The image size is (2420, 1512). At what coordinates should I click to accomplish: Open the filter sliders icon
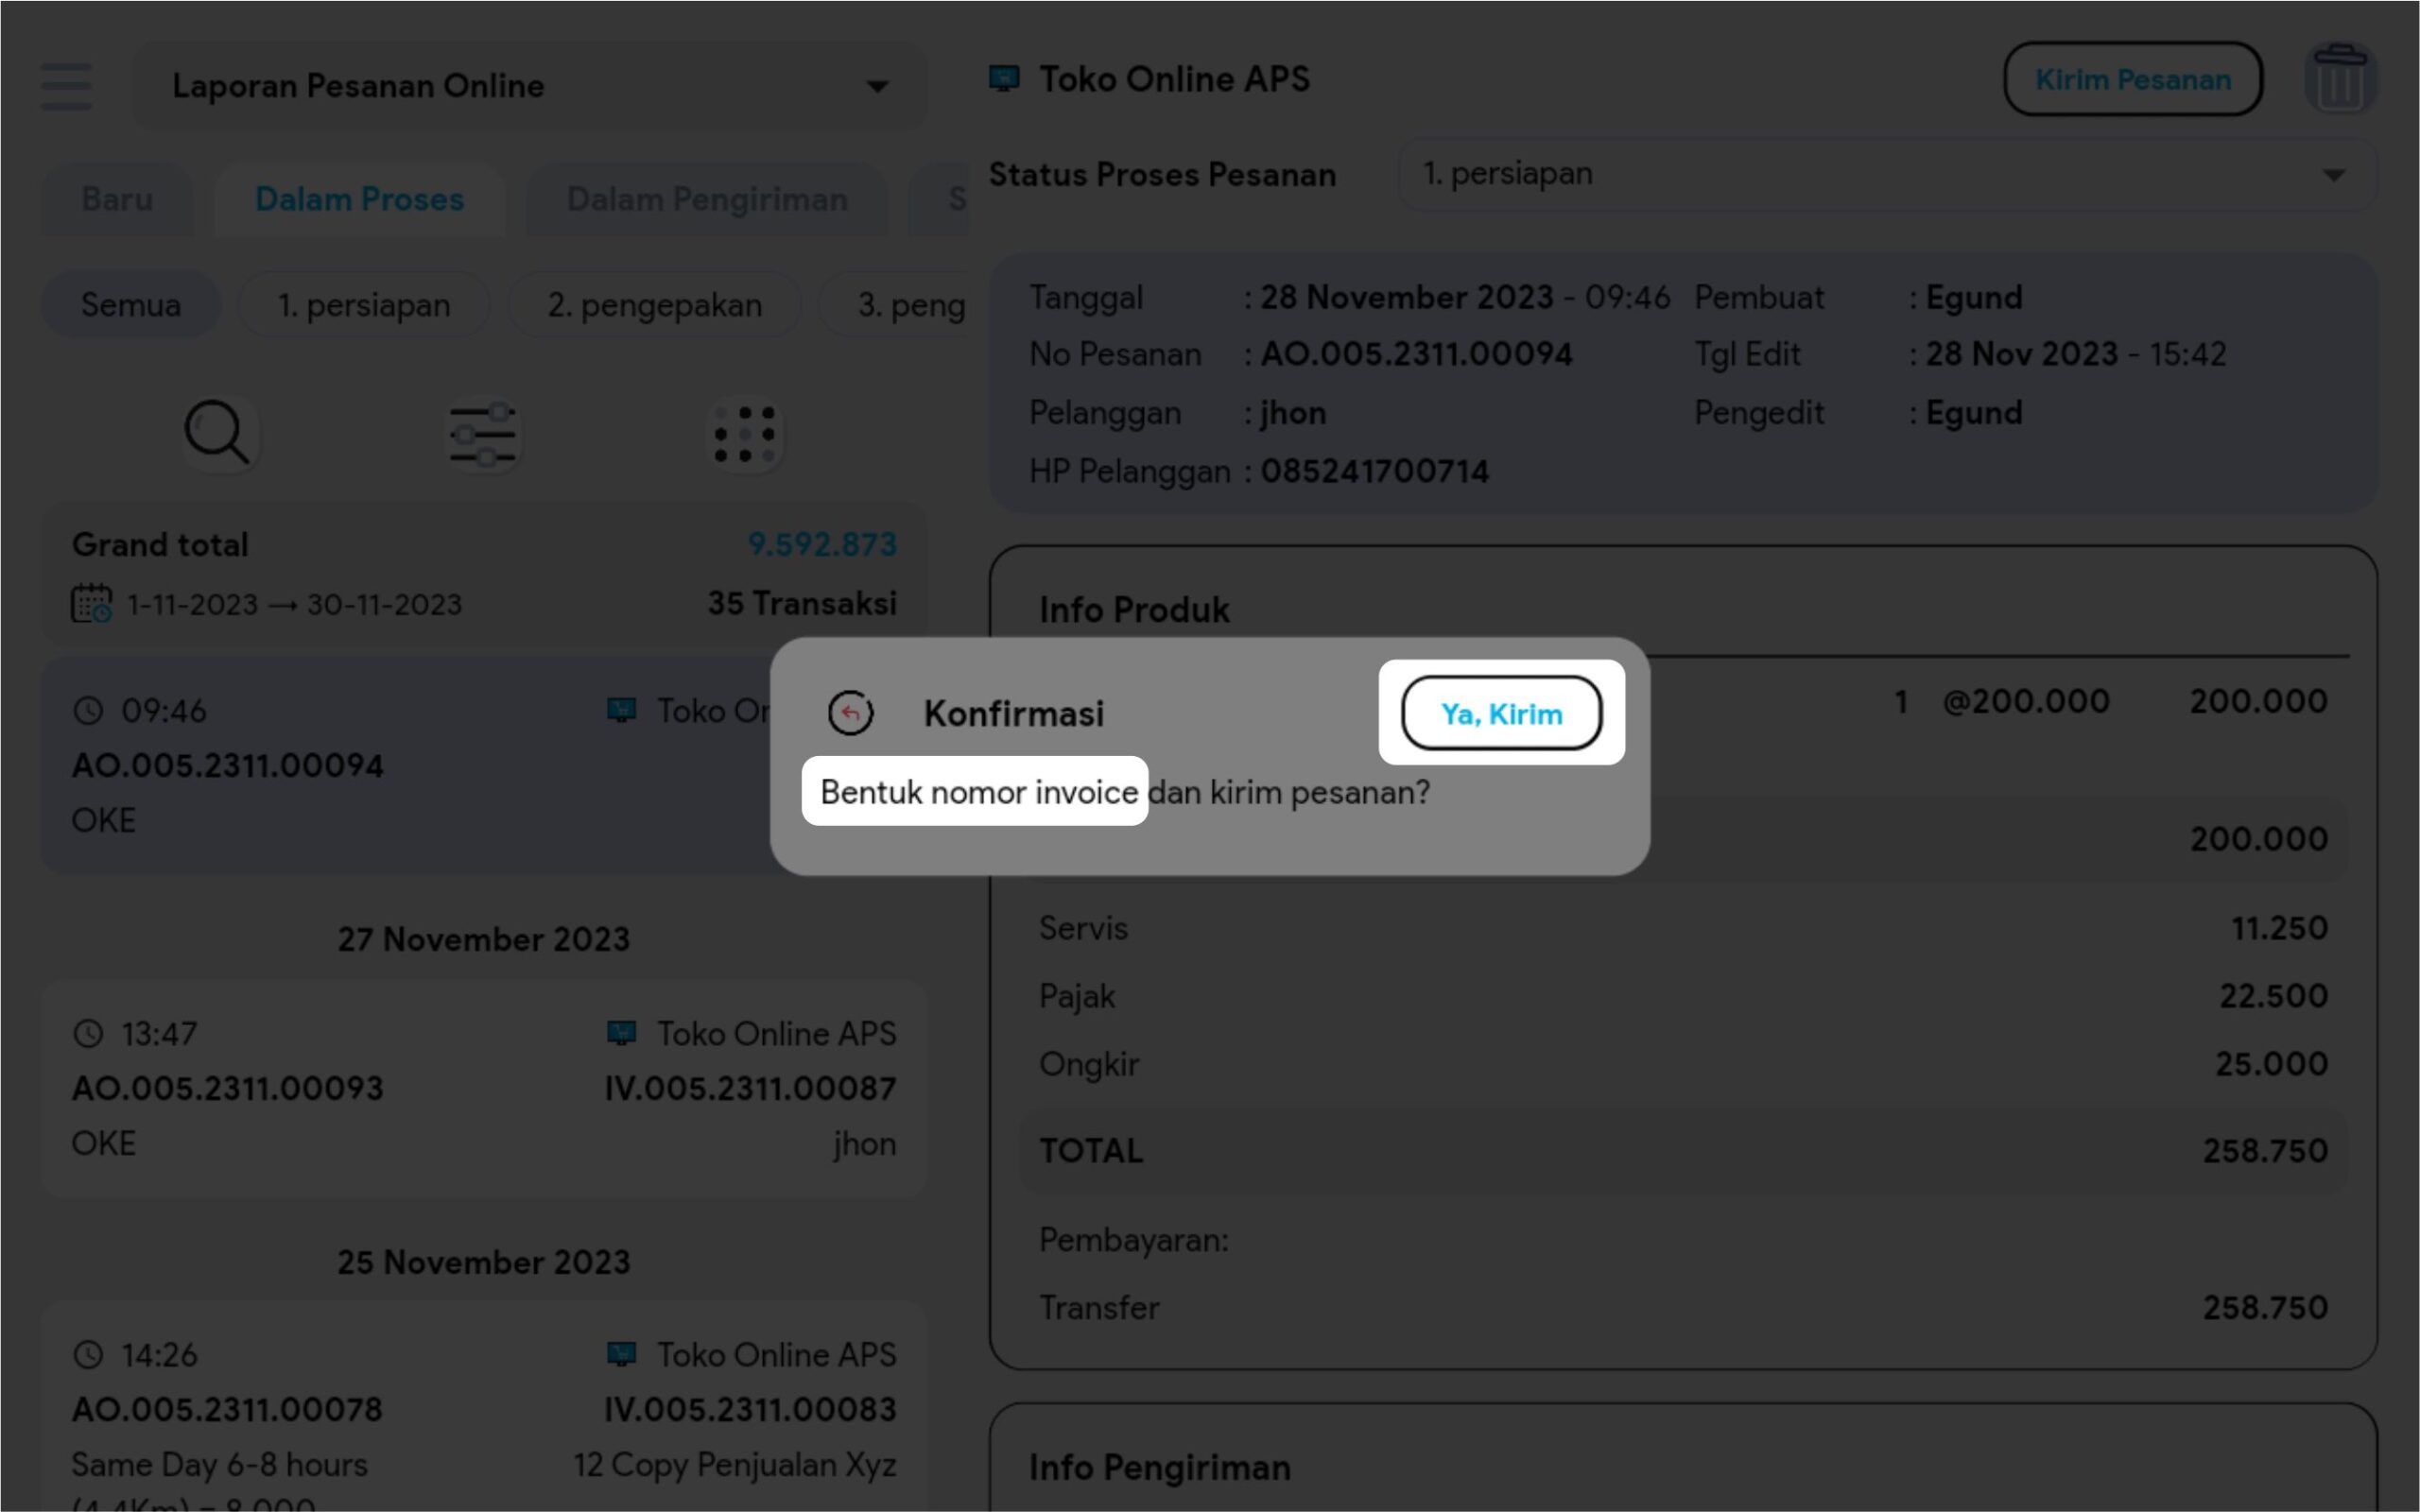point(482,434)
